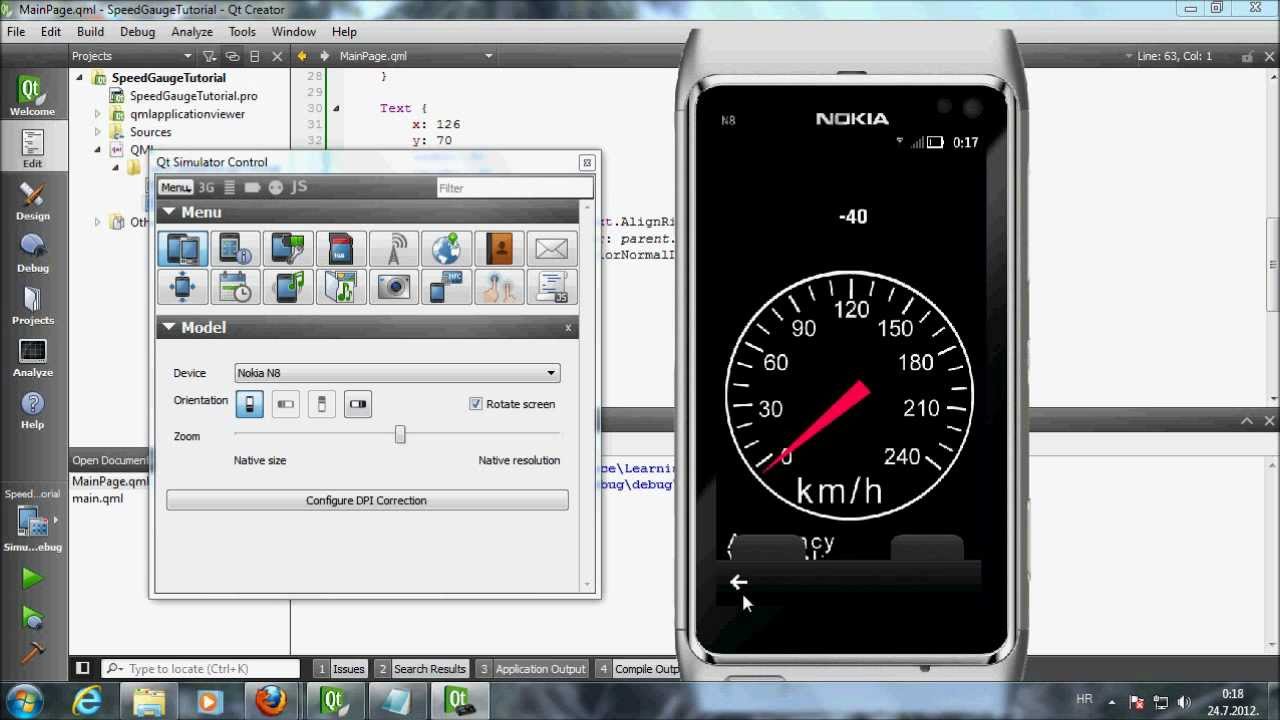The image size is (1280, 720).
Task: Open the contacts address book icon
Action: [499, 248]
